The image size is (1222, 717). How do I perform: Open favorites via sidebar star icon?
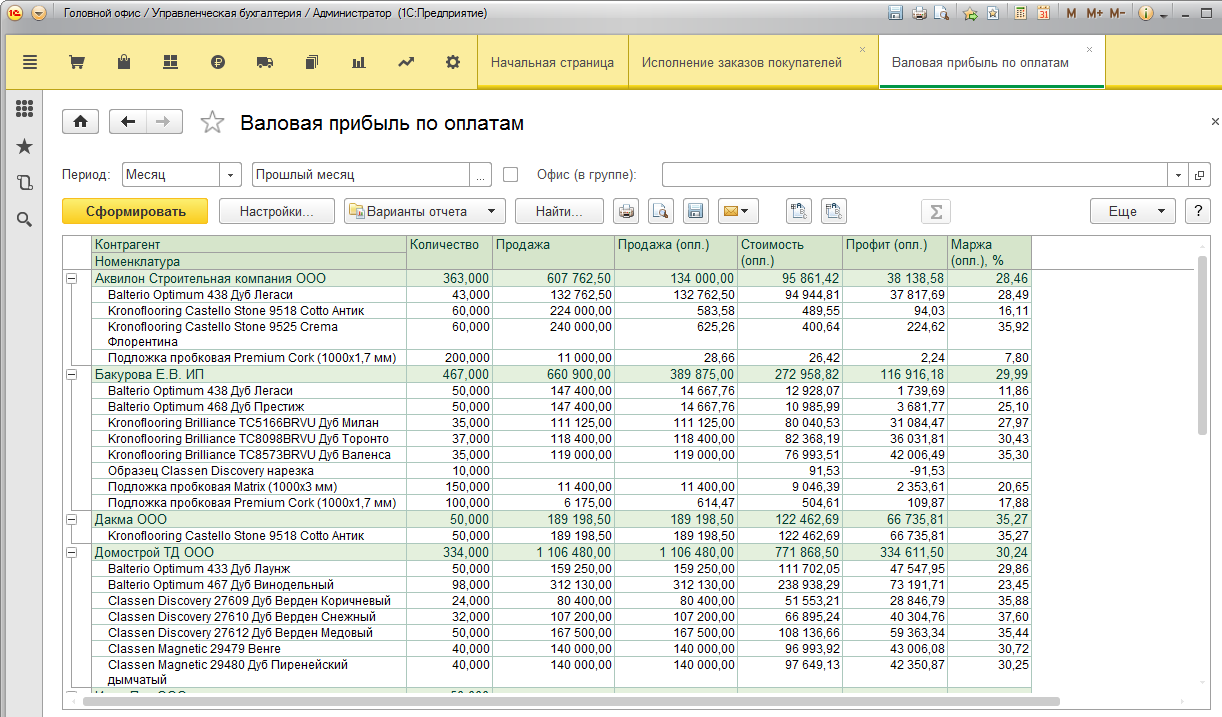[x=25, y=146]
